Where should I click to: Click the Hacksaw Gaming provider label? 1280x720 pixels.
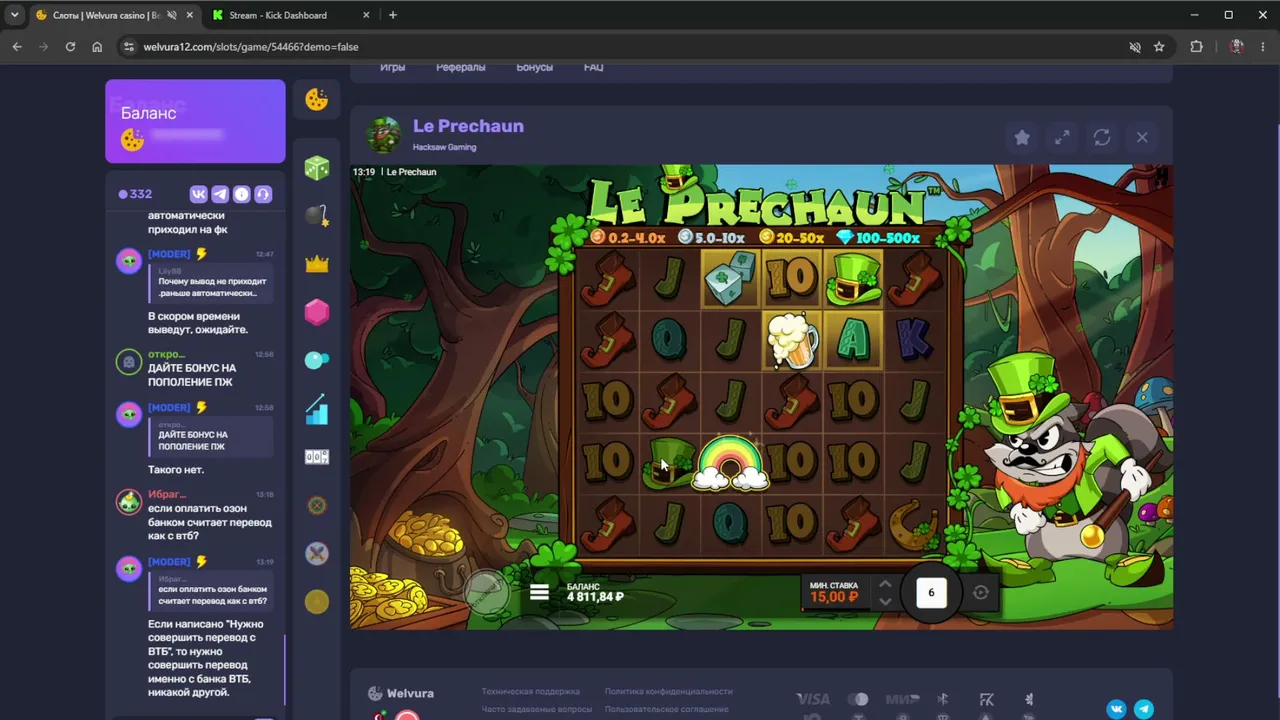444,147
